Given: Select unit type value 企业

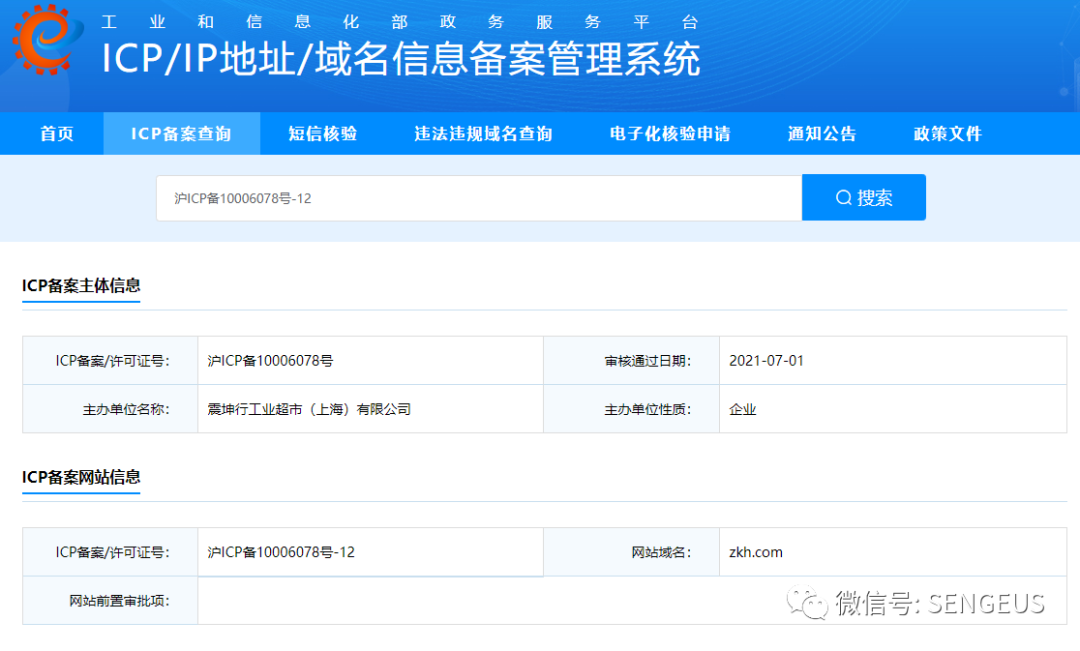Looking at the screenshot, I should pyautogui.click(x=742, y=409).
